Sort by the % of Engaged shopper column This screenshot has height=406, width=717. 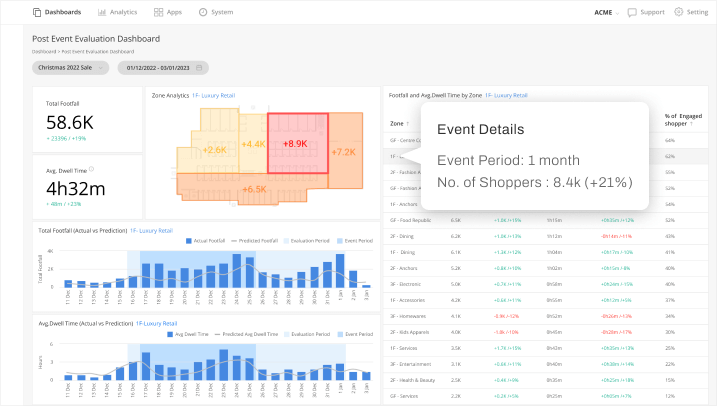683,120
